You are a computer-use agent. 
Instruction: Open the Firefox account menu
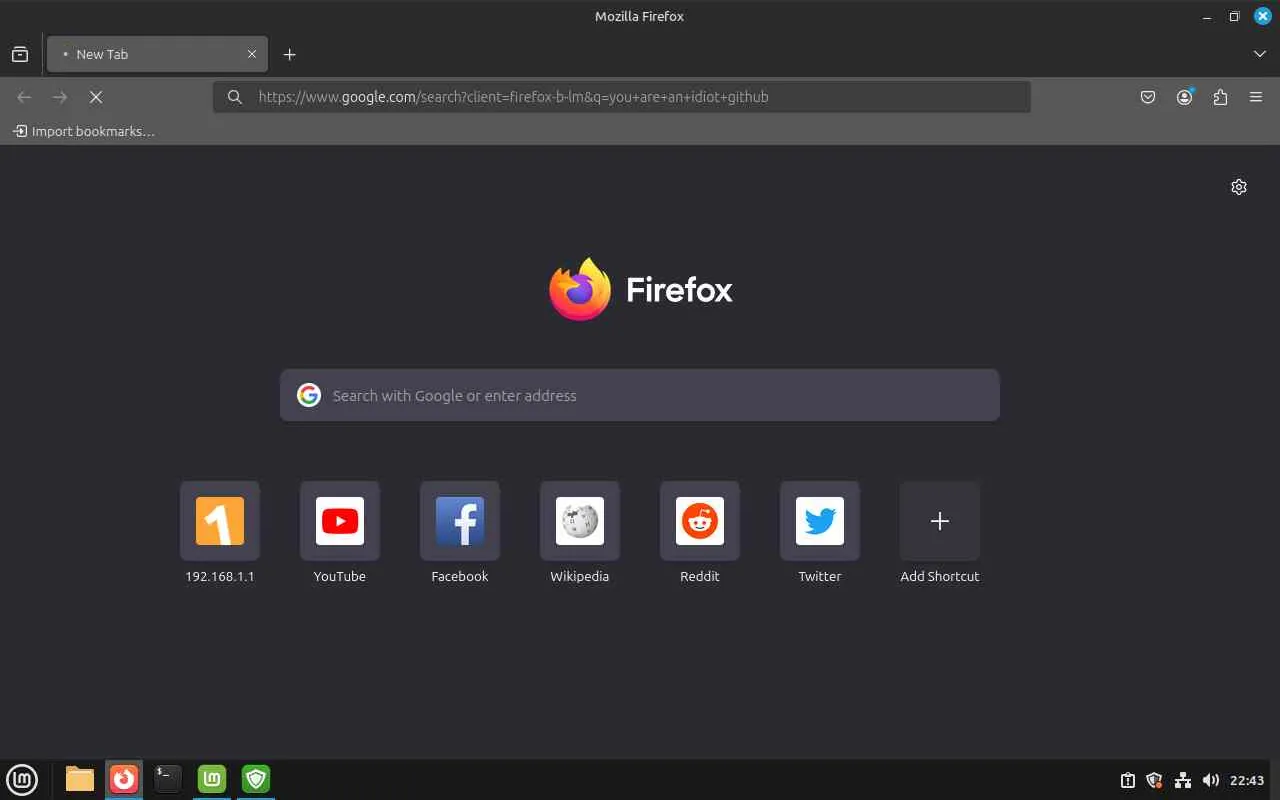click(x=1185, y=97)
